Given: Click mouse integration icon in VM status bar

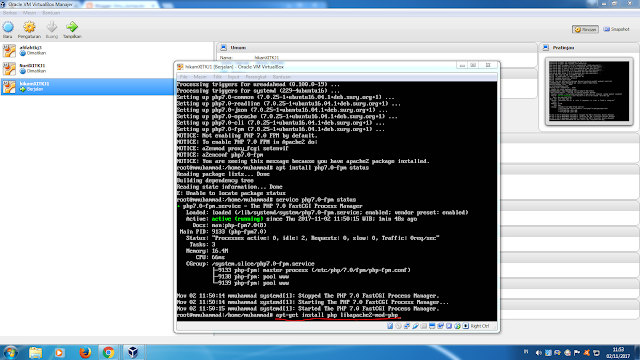Looking at the screenshot, I should pos(457,326).
